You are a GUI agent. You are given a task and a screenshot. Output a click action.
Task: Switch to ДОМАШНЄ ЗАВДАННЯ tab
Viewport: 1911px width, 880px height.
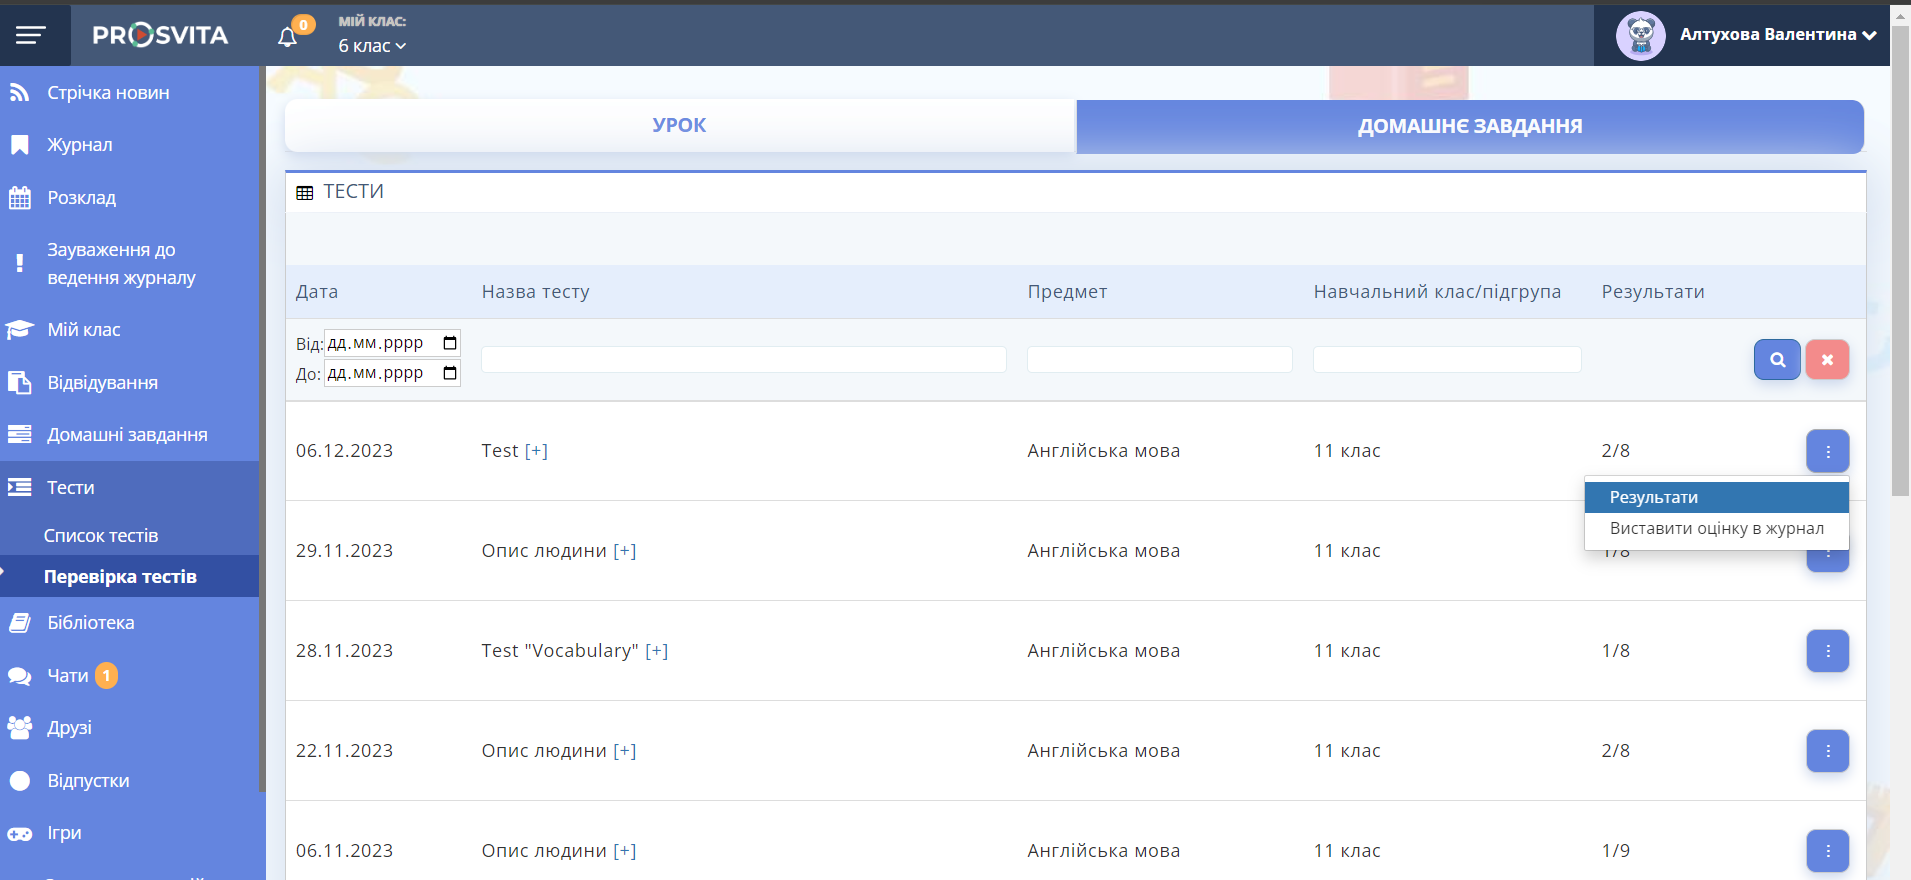[x=1469, y=127]
